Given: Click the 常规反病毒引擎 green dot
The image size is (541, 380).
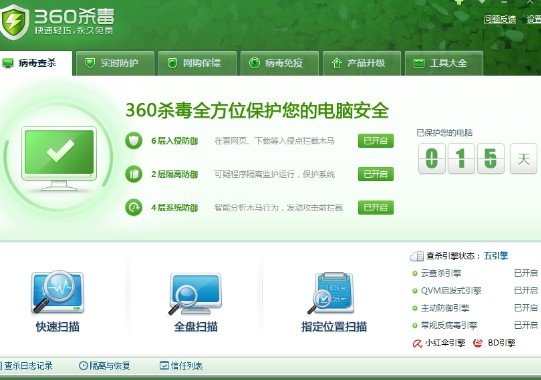Looking at the screenshot, I should [415, 325].
